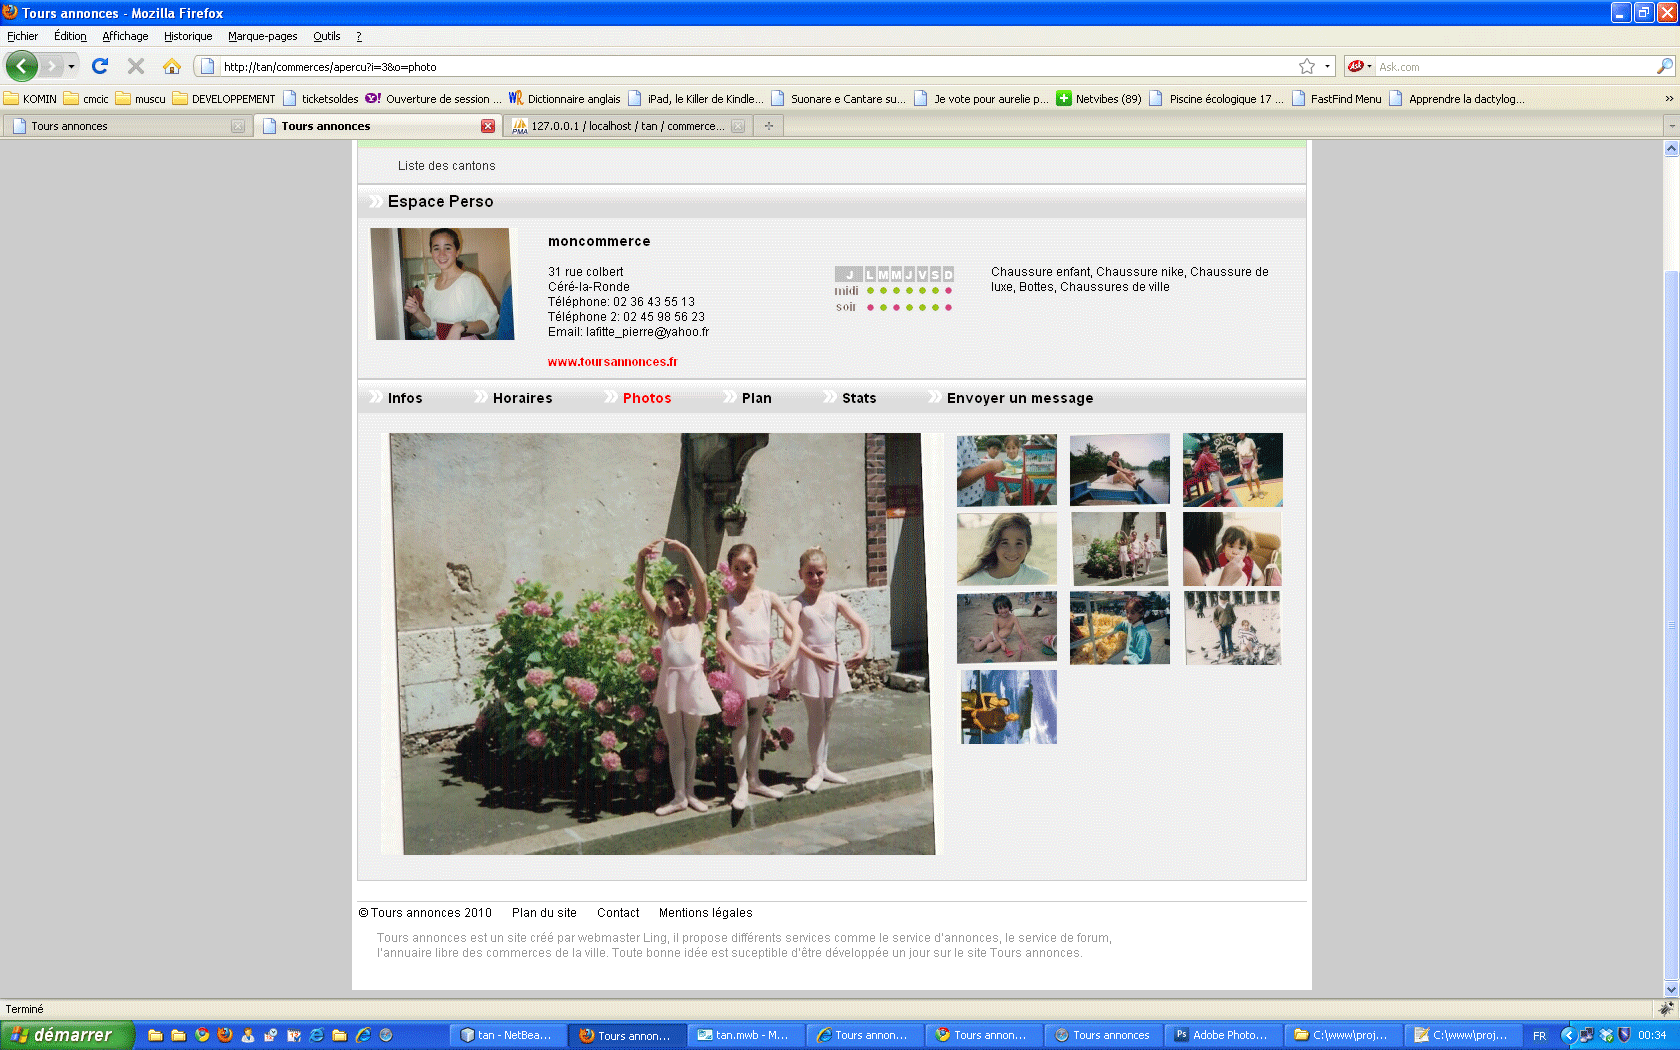Click the browser Back arrow button

[x=22, y=66]
